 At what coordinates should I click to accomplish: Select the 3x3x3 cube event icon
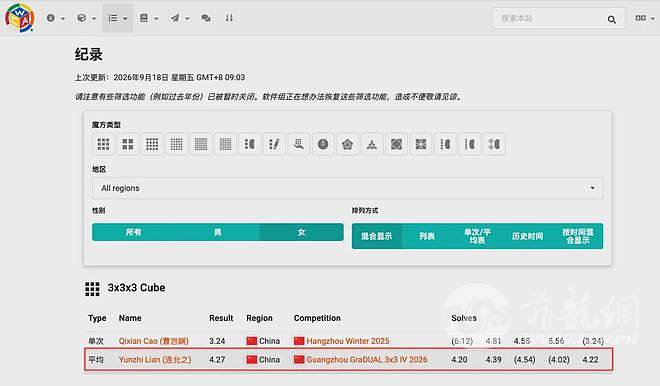(x=103, y=144)
